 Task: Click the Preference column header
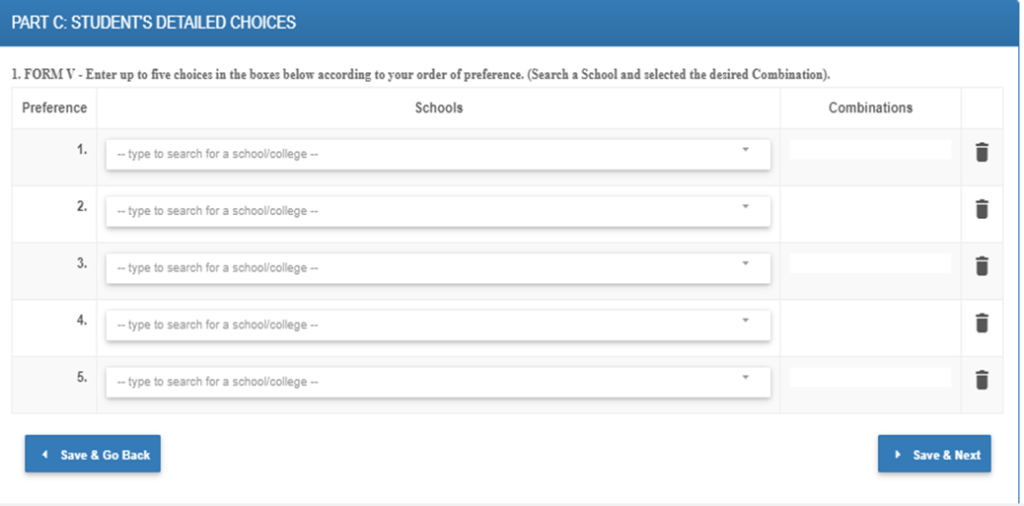pyautogui.click(x=54, y=108)
